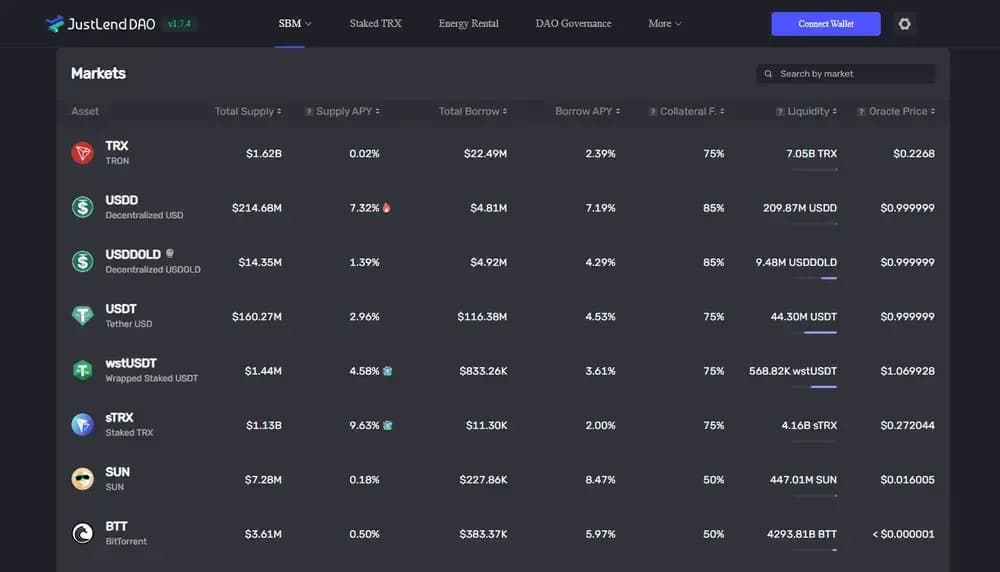Click the flame icon beside USDD 7.32%
The image size is (1000, 572).
click(x=386, y=208)
